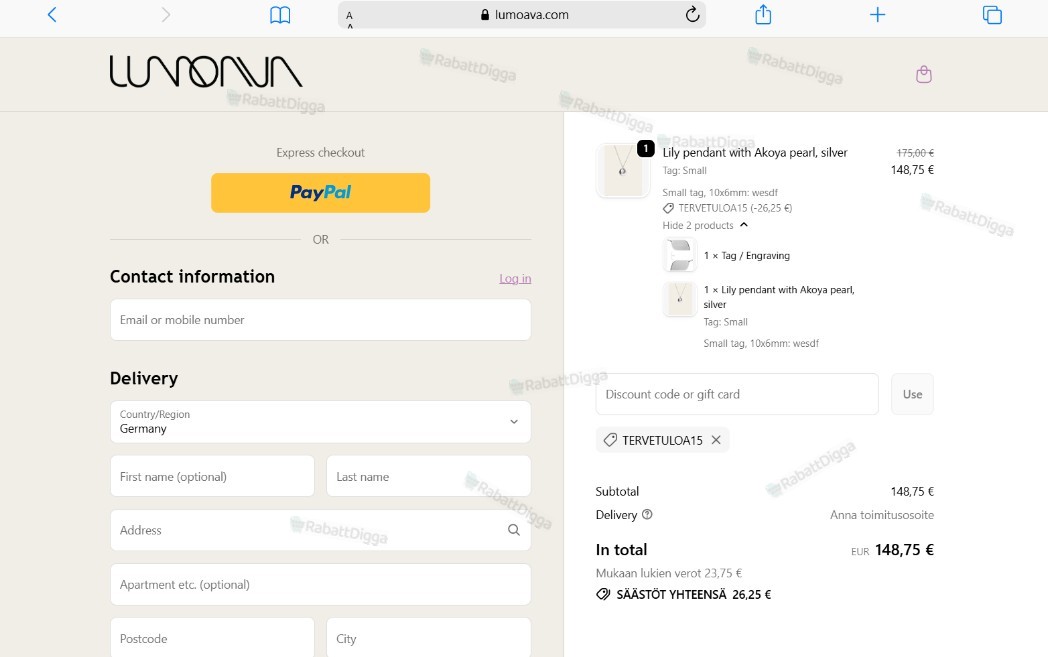
Task: Click the 'SÄÄSTÖT YHTEENSÄ 26,25 €' text
Action: click(693, 594)
